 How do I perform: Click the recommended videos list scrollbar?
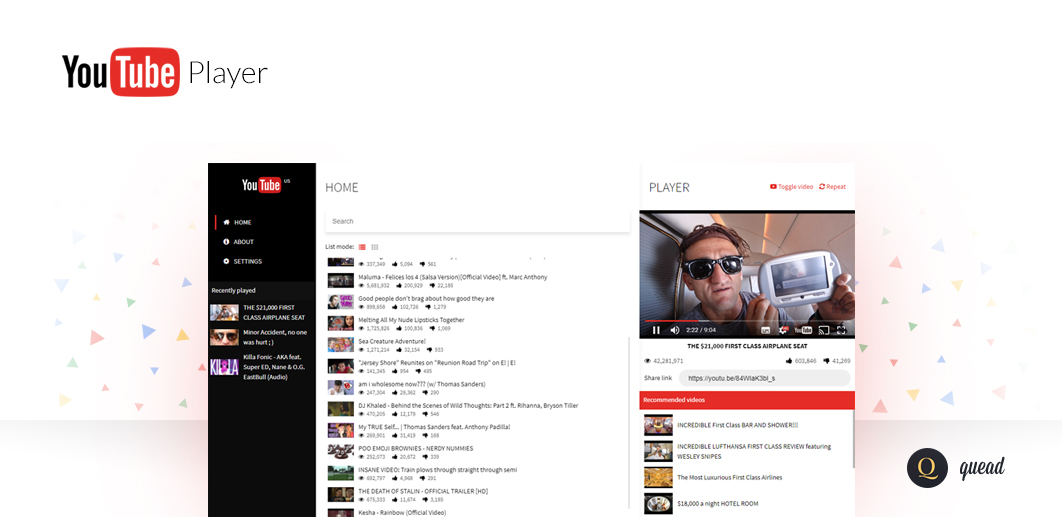[853, 439]
